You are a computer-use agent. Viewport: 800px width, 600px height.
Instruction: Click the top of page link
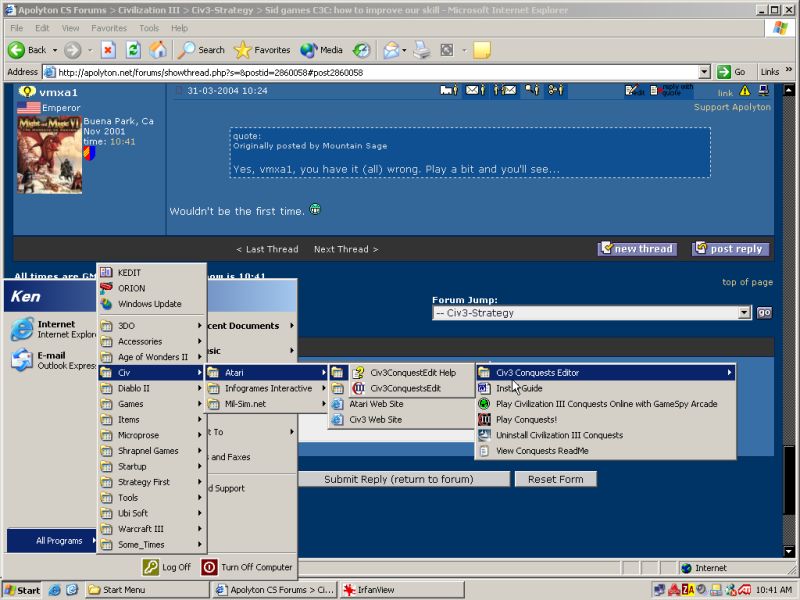pos(747,282)
